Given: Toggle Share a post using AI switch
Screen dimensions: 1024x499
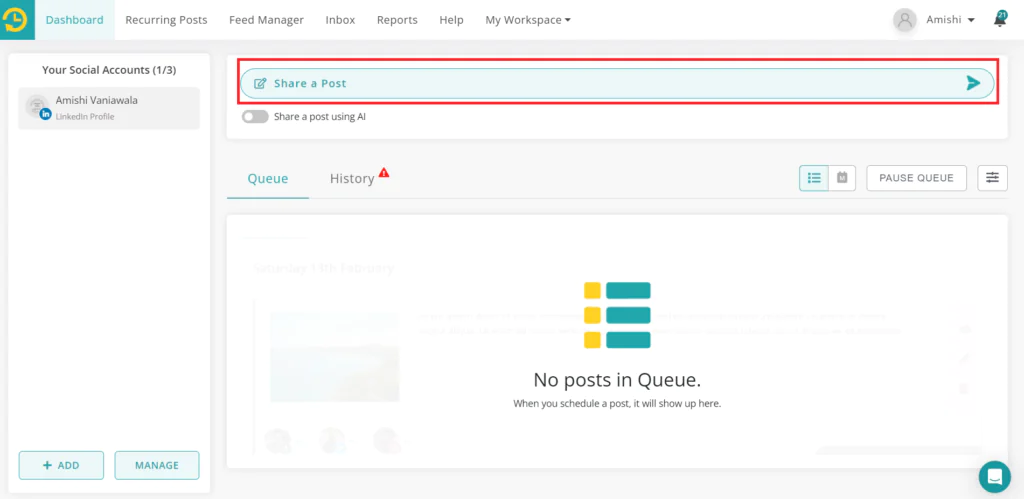Looking at the screenshot, I should [255, 117].
